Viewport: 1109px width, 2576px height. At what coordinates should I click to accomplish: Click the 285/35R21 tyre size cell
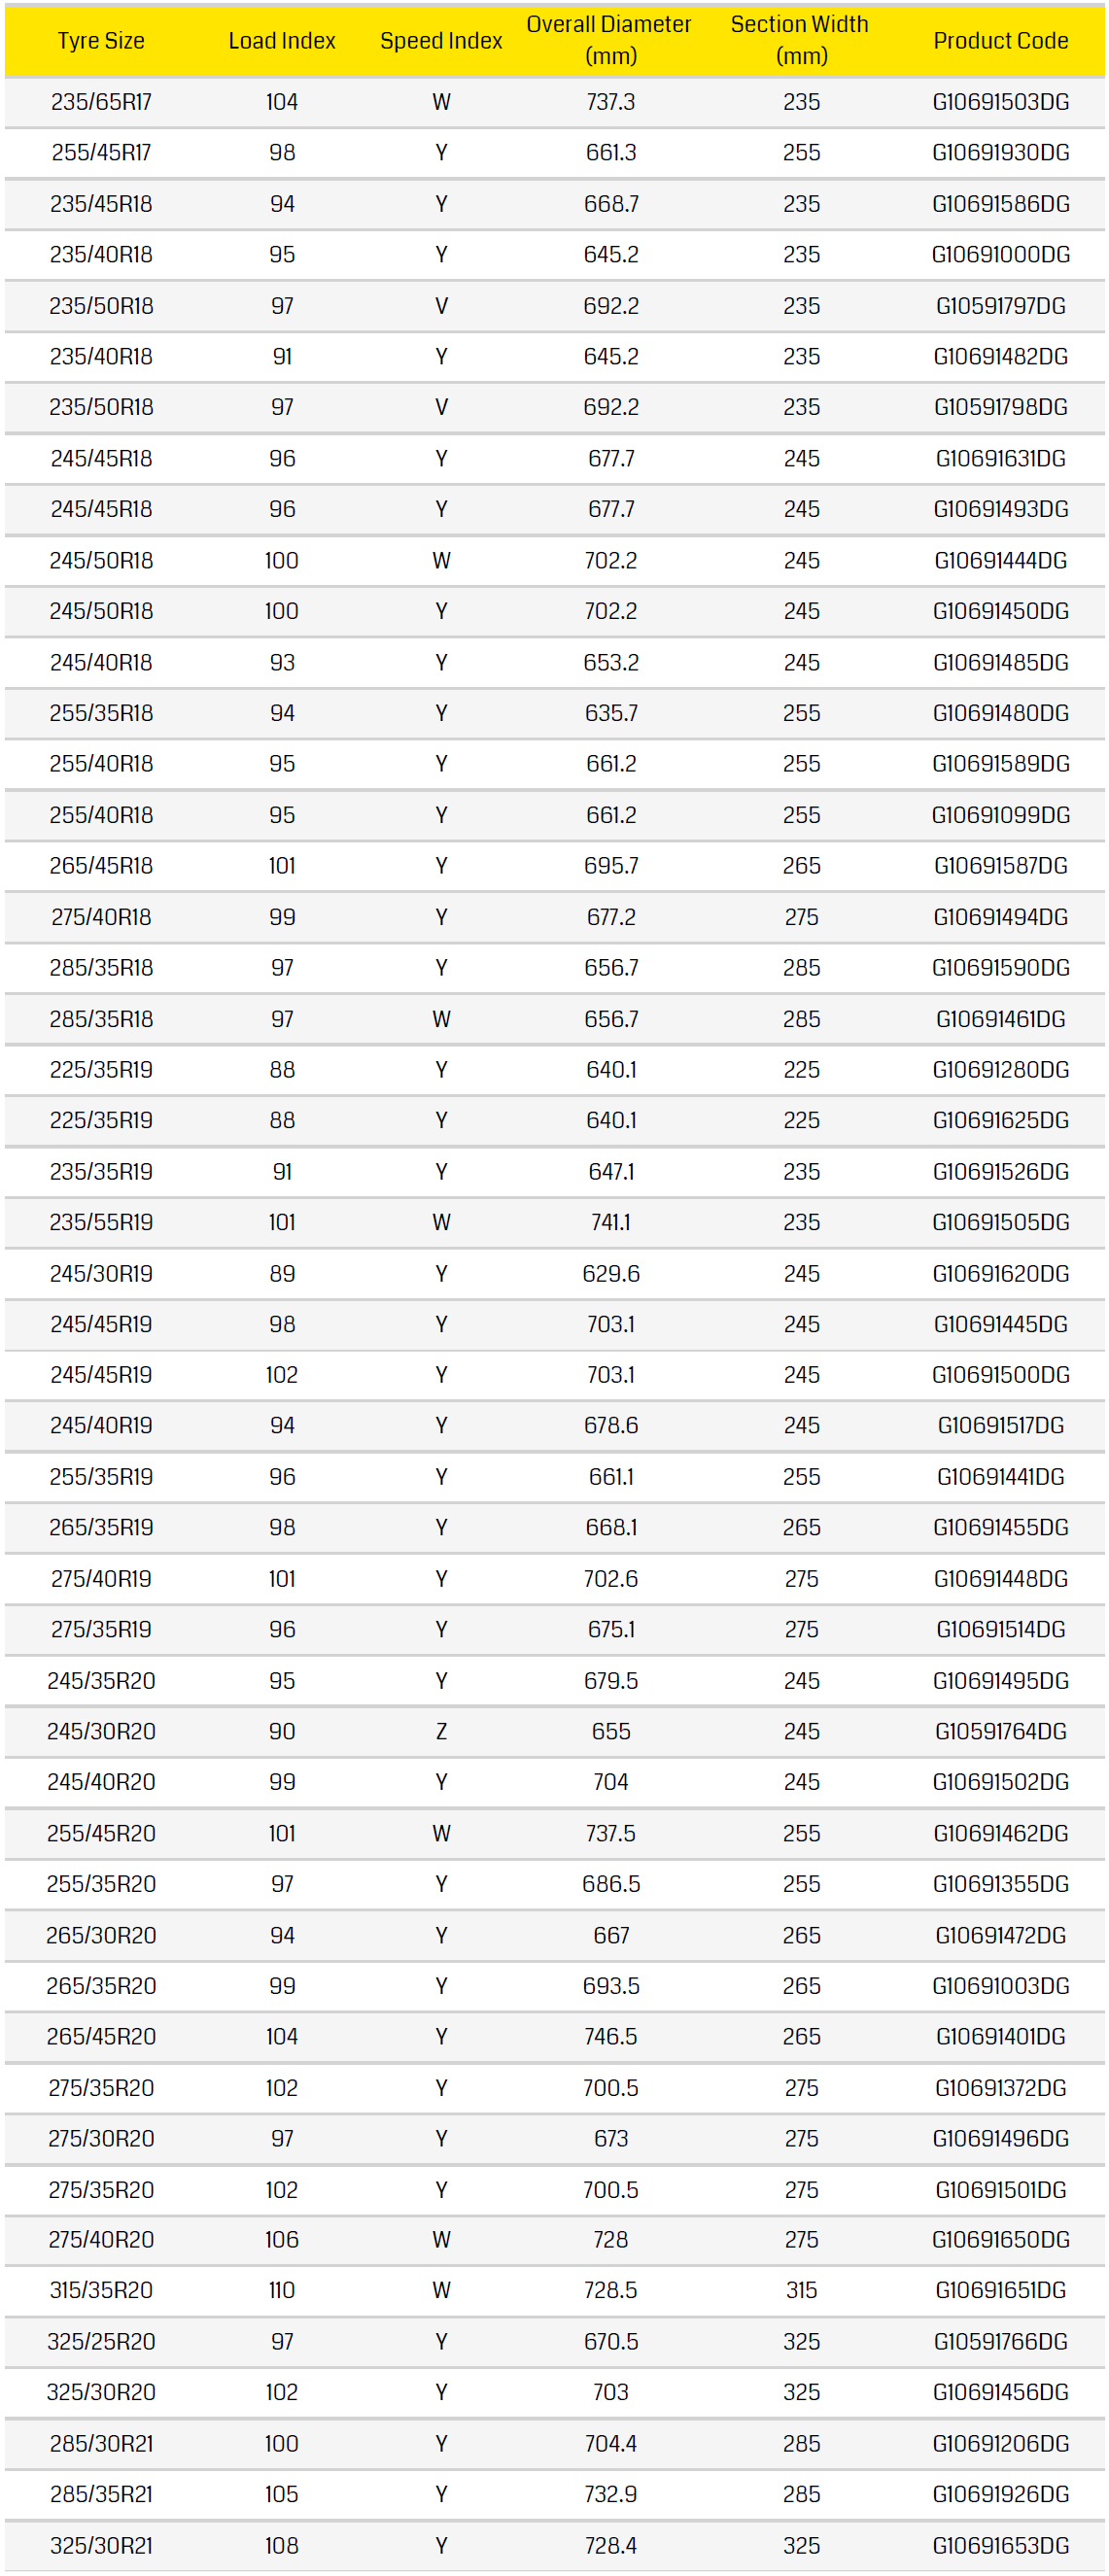click(x=101, y=2494)
